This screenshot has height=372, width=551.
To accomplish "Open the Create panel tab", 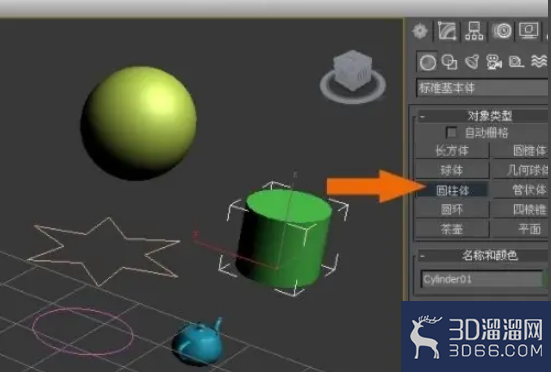I will pyautogui.click(x=420, y=31).
